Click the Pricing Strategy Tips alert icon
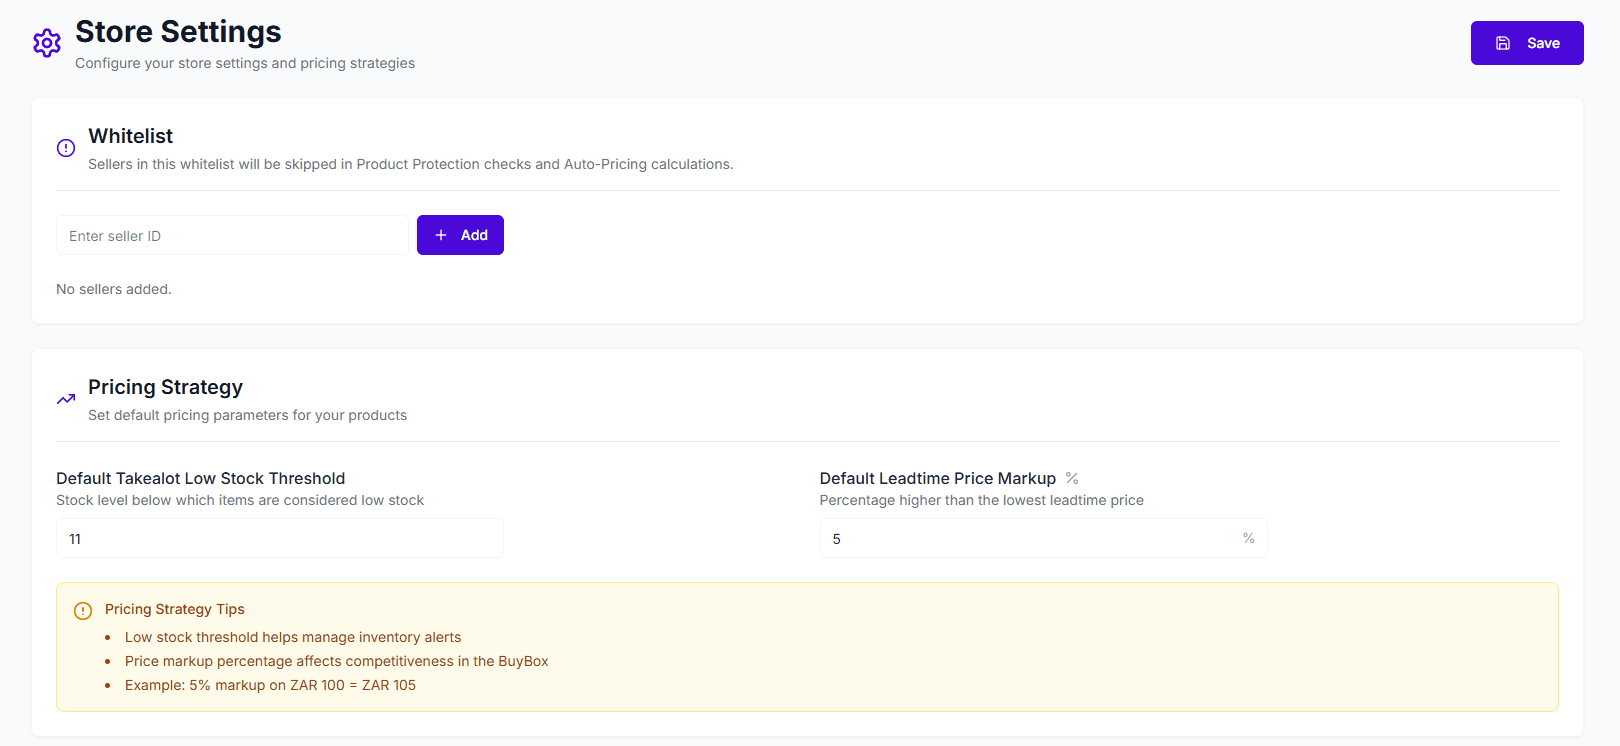This screenshot has width=1620, height=746. coord(83,611)
